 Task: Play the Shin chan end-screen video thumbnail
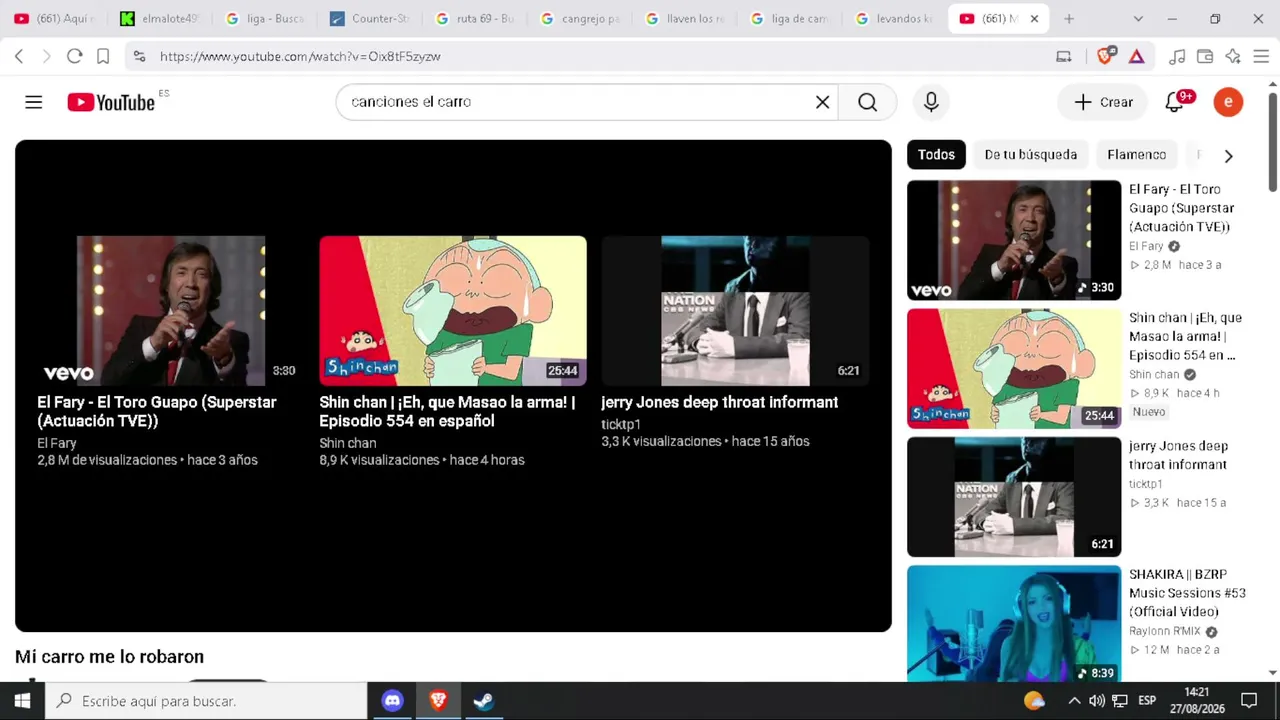coord(453,311)
